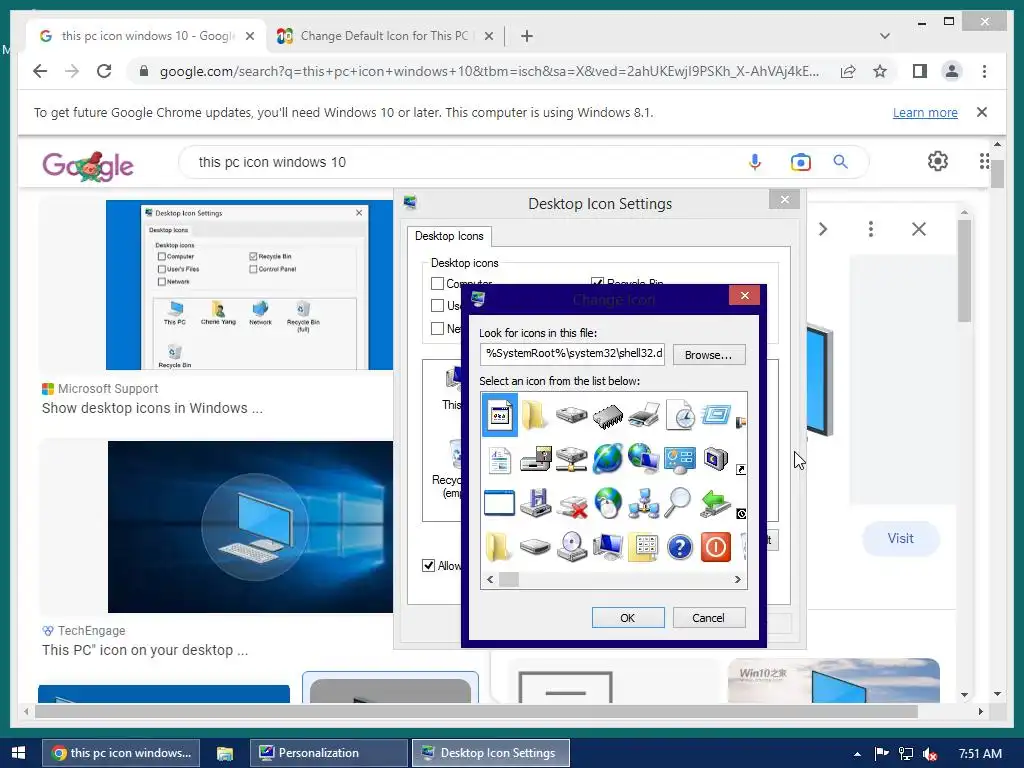Screen dimensions: 1024x768
Task: Select the monitor with moon icon
Action: point(716,458)
